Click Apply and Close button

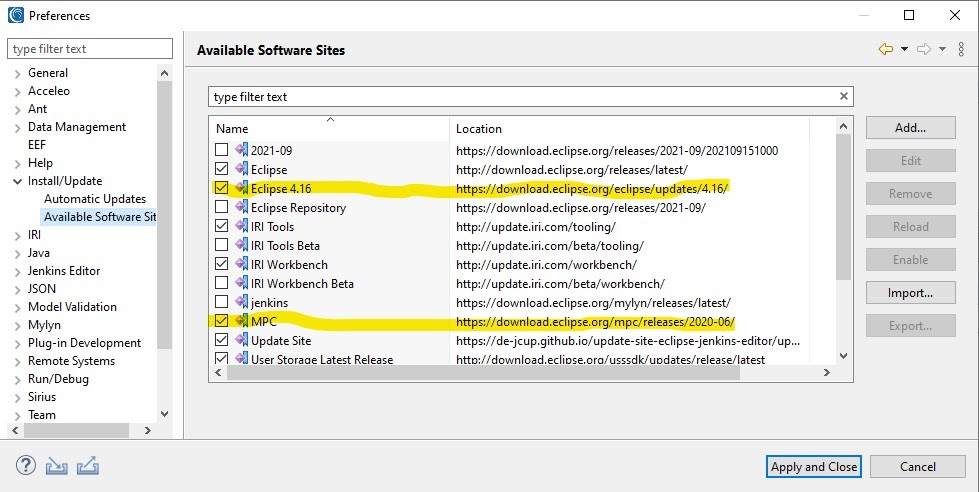(814, 466)
